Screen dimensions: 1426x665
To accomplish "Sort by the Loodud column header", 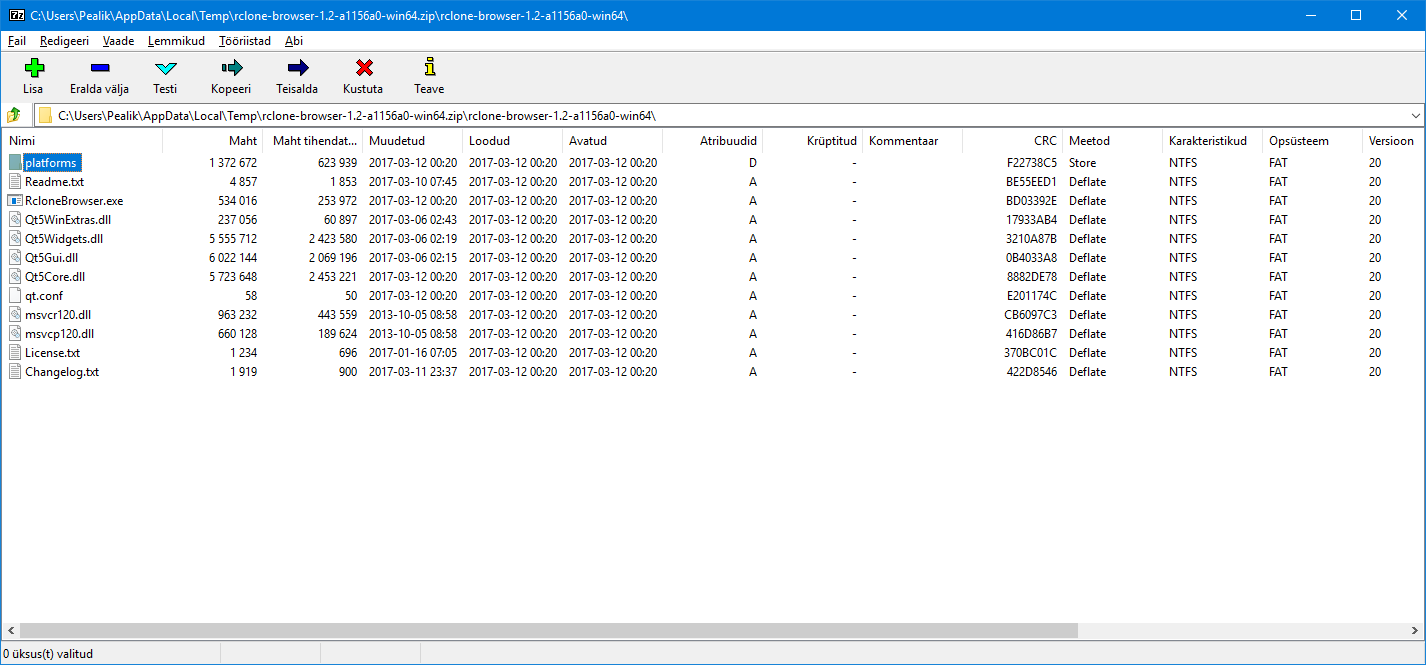I will (512, 141).
